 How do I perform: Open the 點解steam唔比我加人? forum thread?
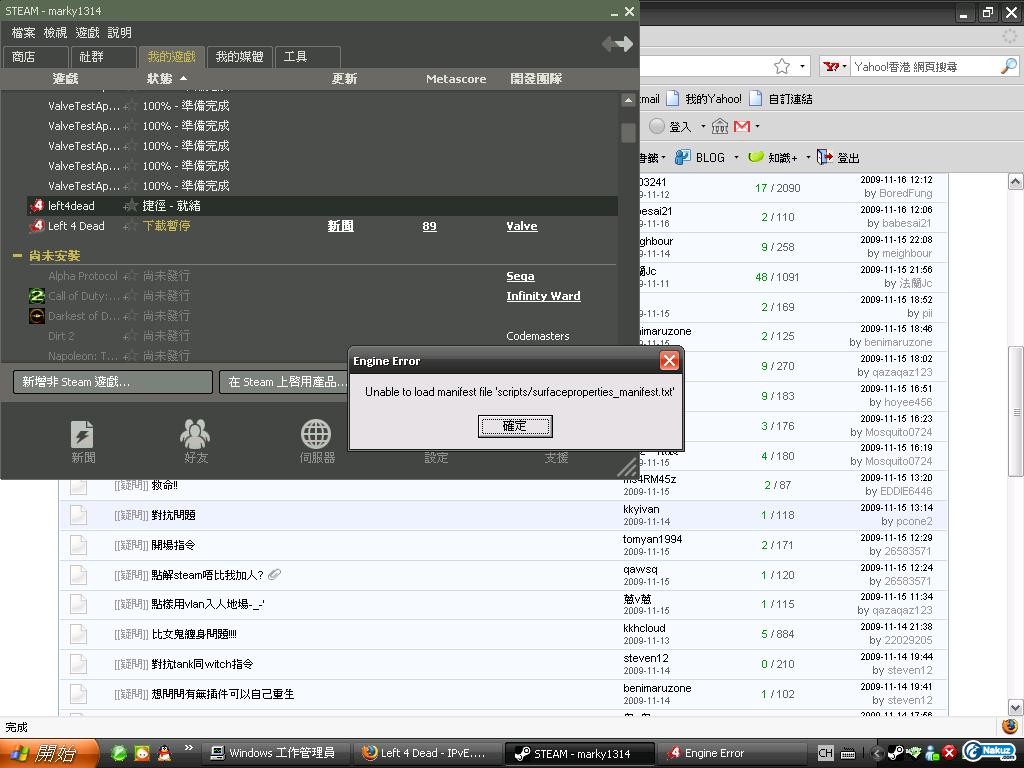207,575
